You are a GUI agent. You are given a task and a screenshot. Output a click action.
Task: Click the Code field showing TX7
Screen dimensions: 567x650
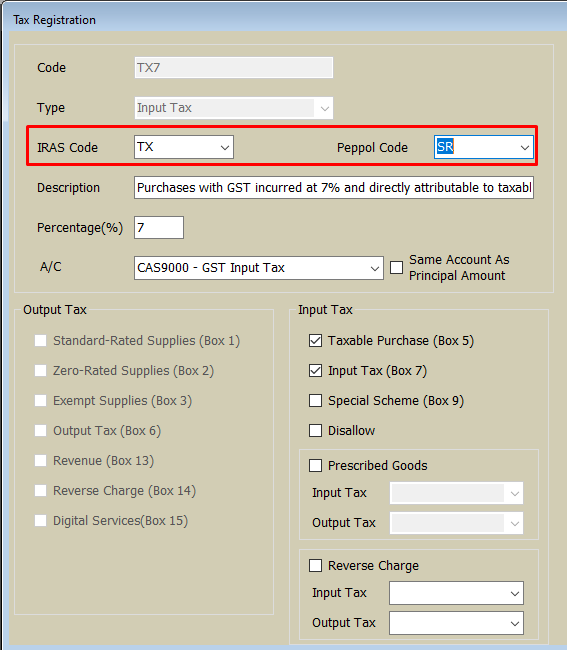pyautogui.click(x=234, y=68)
